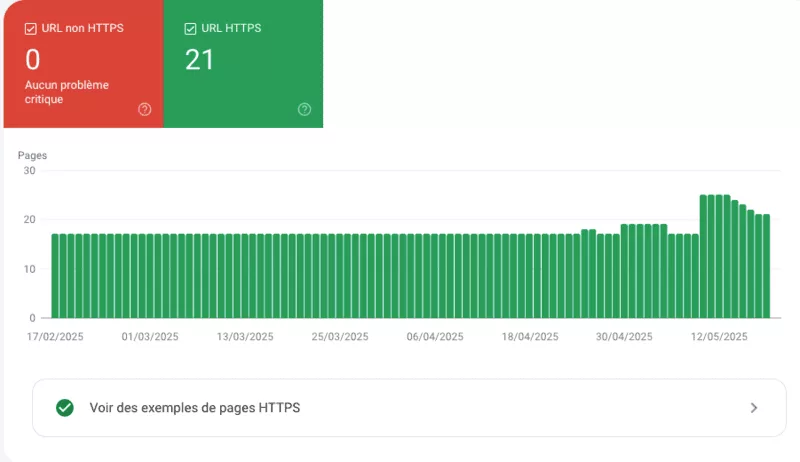
Task: Open help icon on green HTTPS card
Action: point(305,109)
